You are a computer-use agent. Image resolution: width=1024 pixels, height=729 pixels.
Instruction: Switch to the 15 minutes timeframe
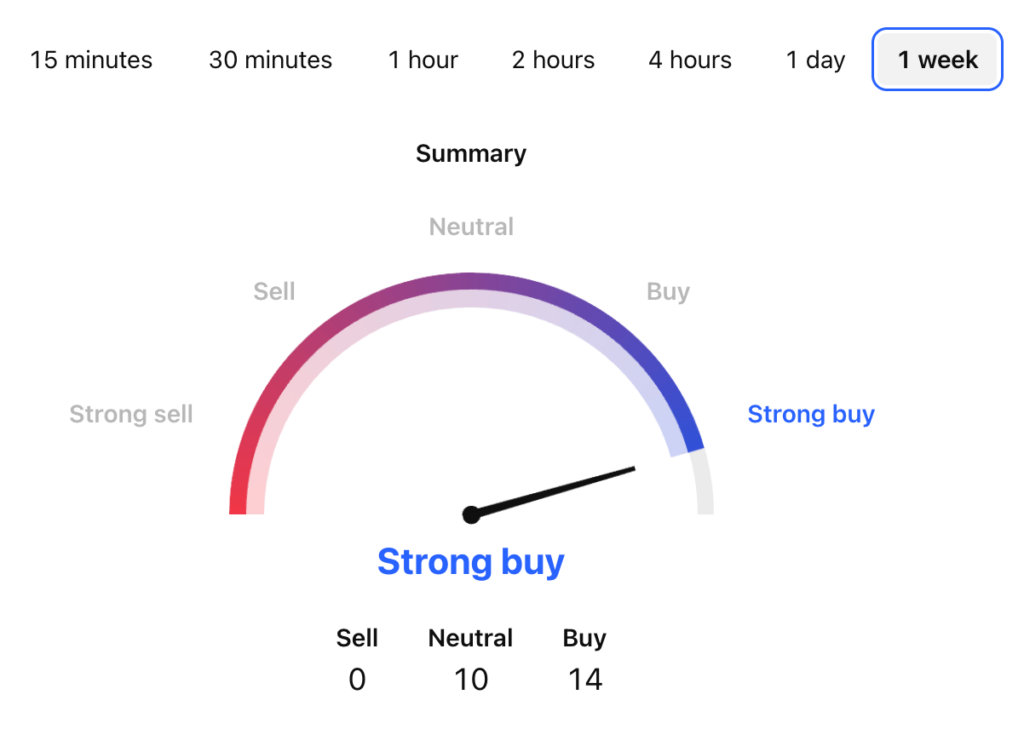tap(92, 59)
